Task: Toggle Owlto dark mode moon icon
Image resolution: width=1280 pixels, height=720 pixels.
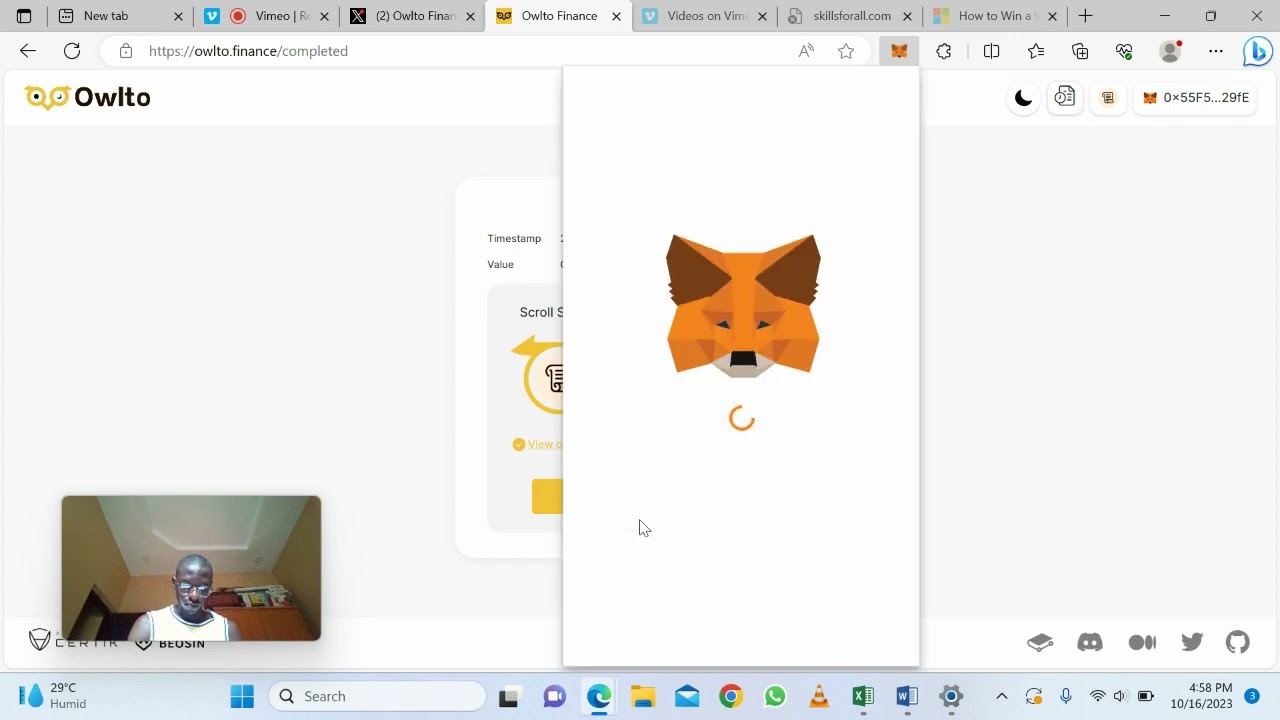Action: pos(1023,98)
